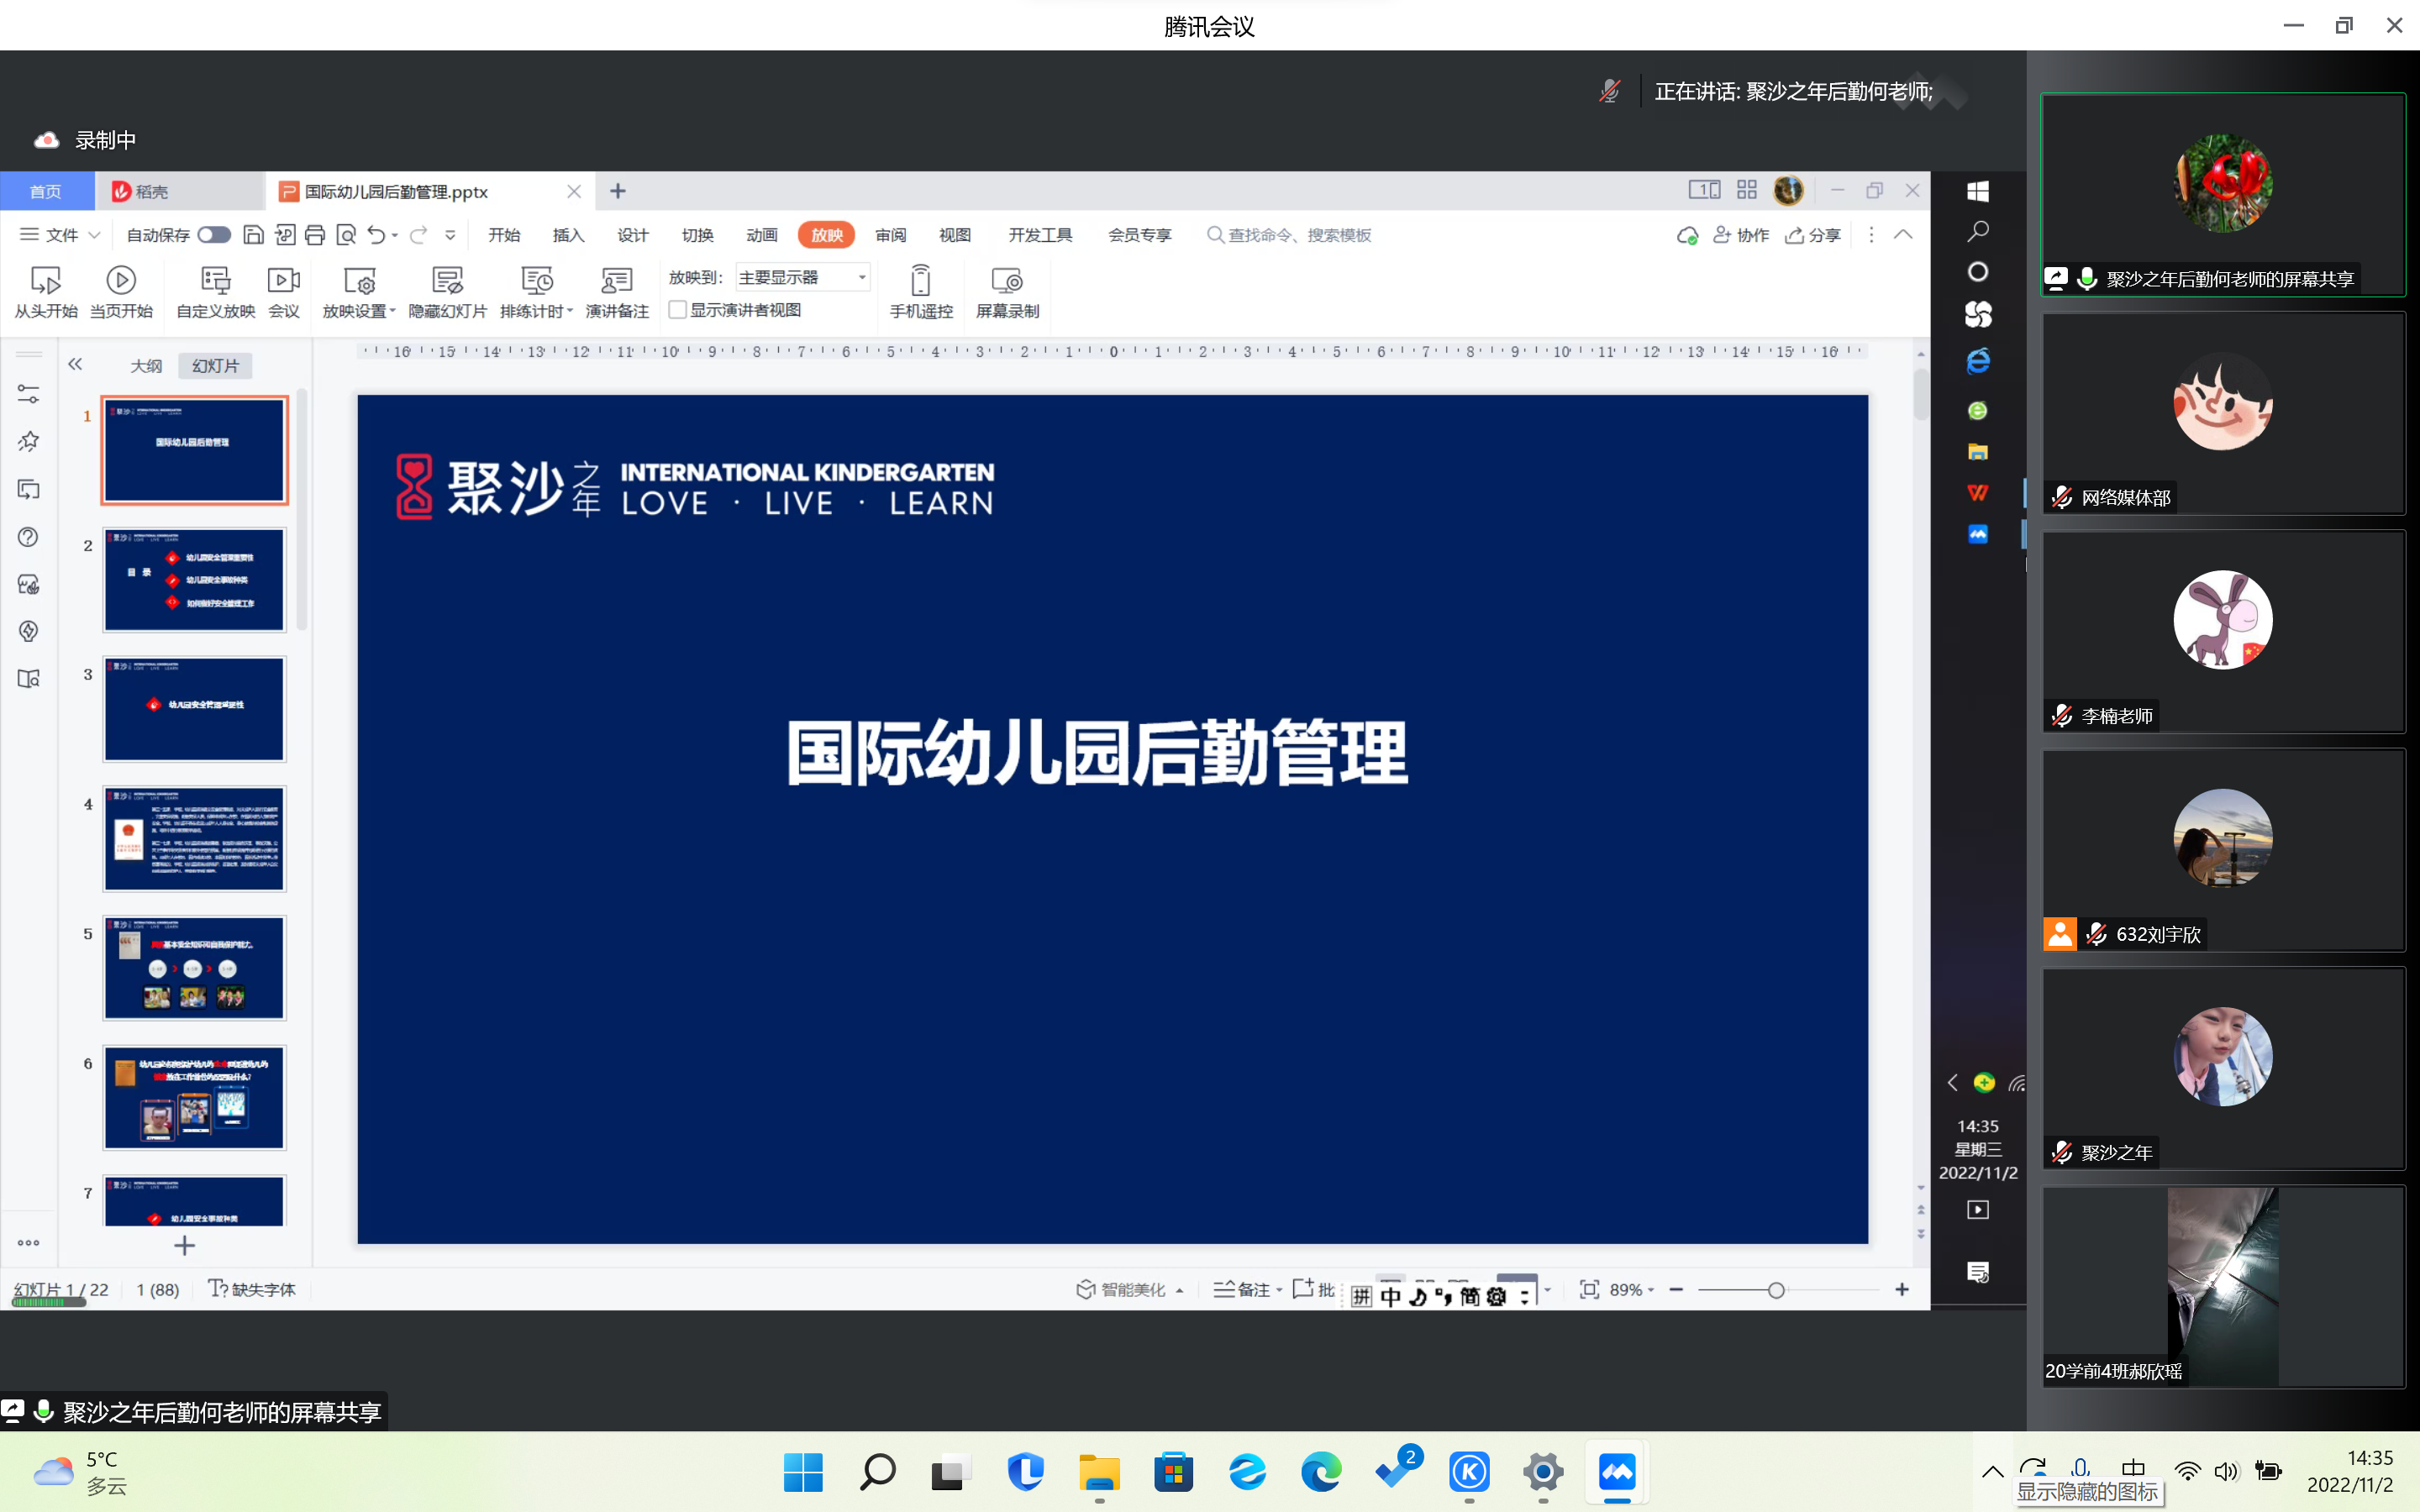Select slide 5 thumbnail in panel
Image resolution: width=2420 pixels, height=1512 pixels.
pyautogui.click(x=194, y=968)
